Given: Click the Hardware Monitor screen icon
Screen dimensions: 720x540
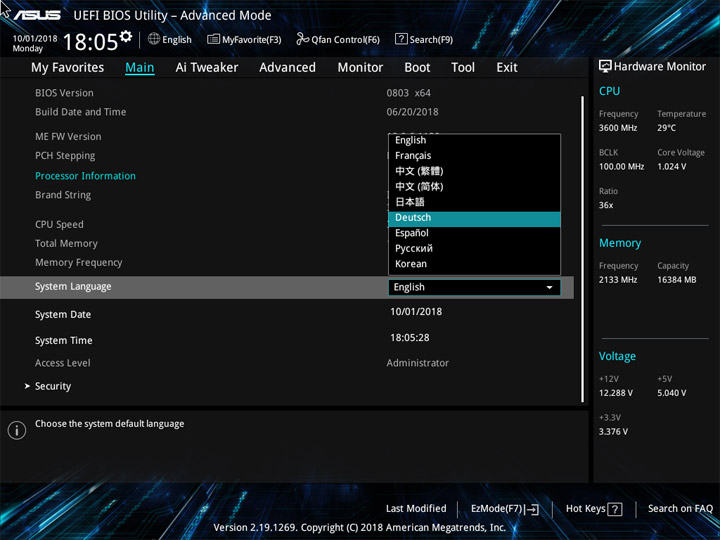Looking at the screenshot, I should 605,67.
